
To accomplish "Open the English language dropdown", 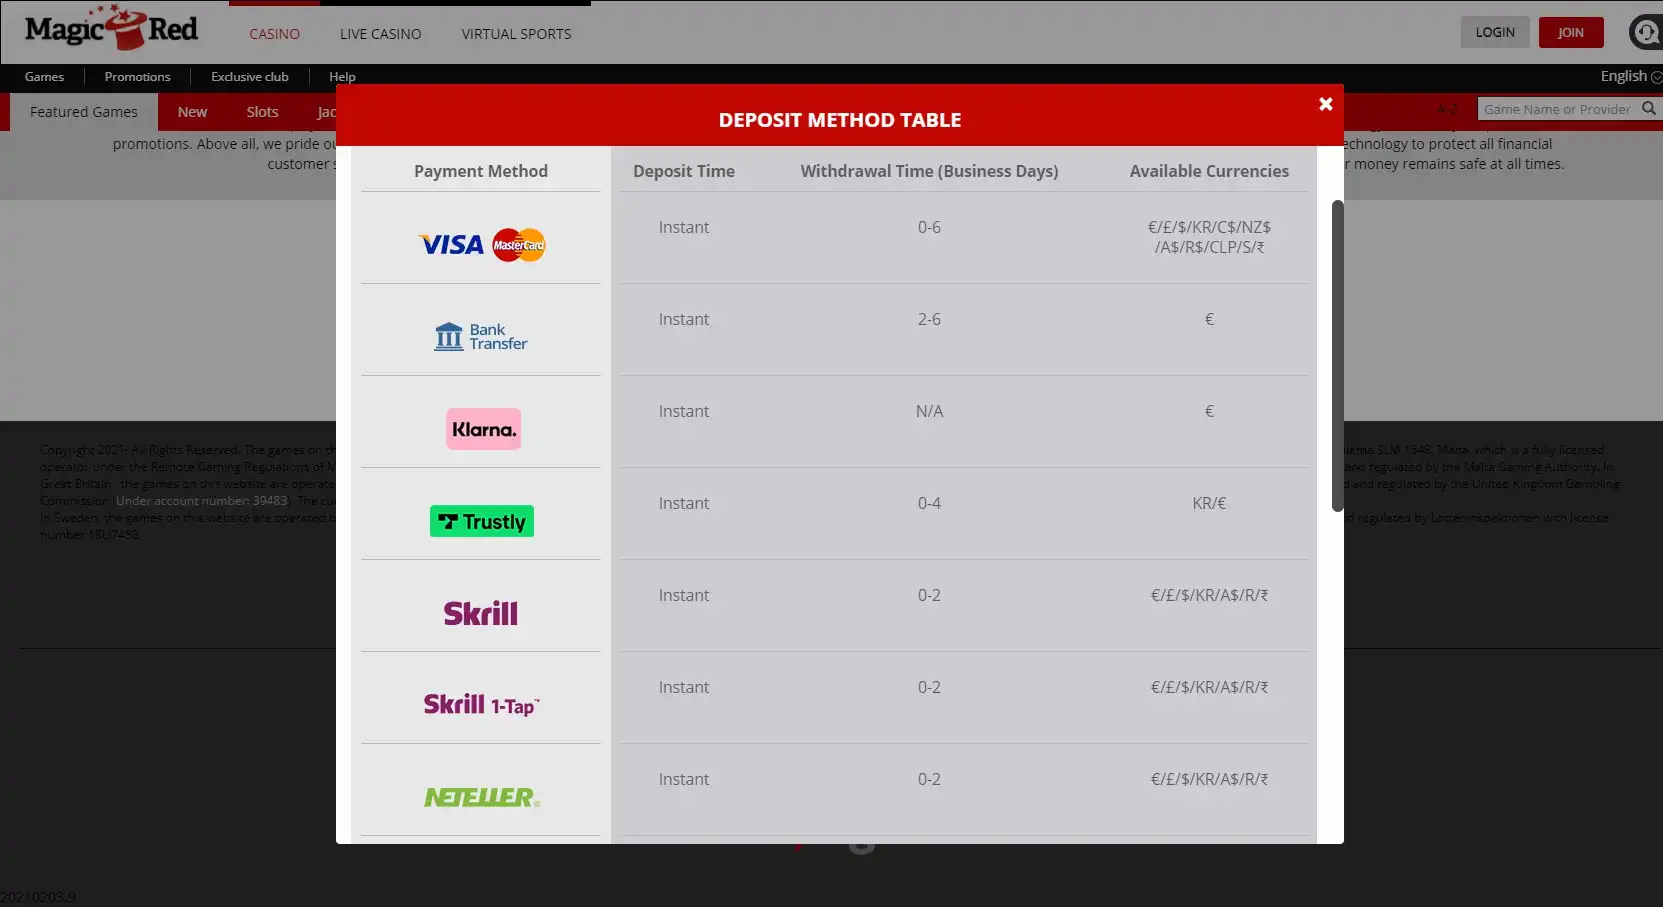I will (x=1629, y=76).
